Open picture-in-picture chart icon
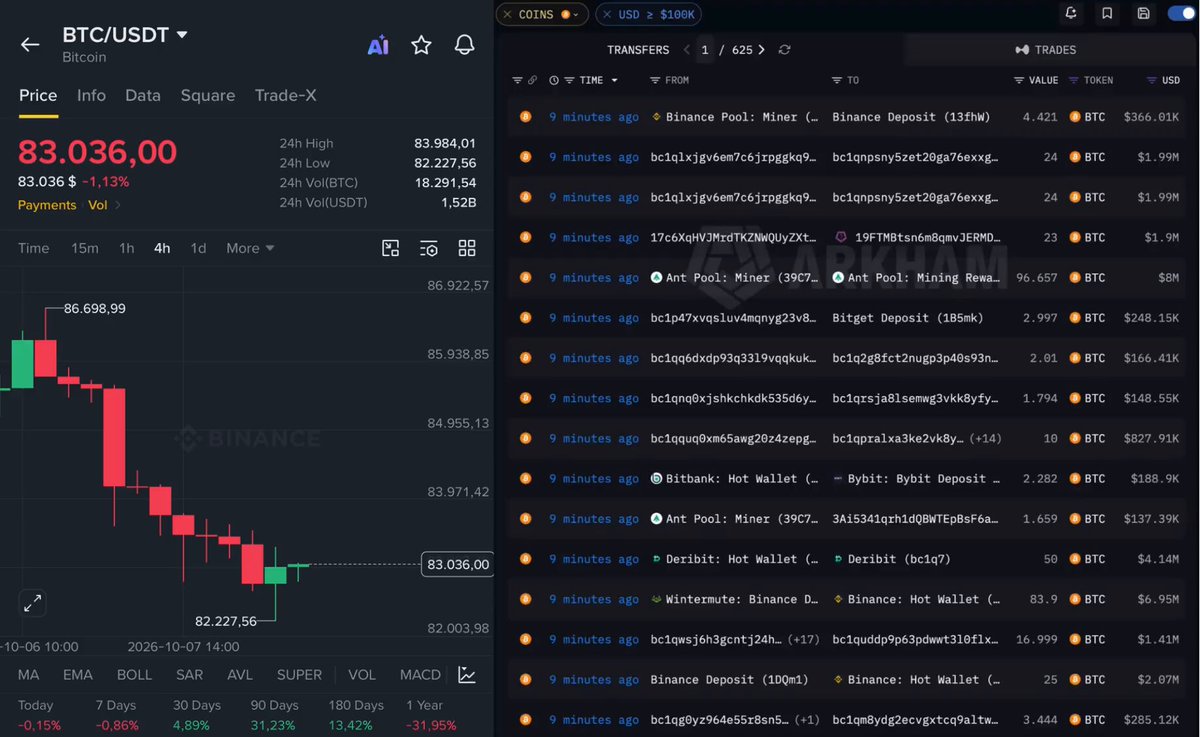The width and height of the screenshot is (1200, 737). (x=391, y=248)
